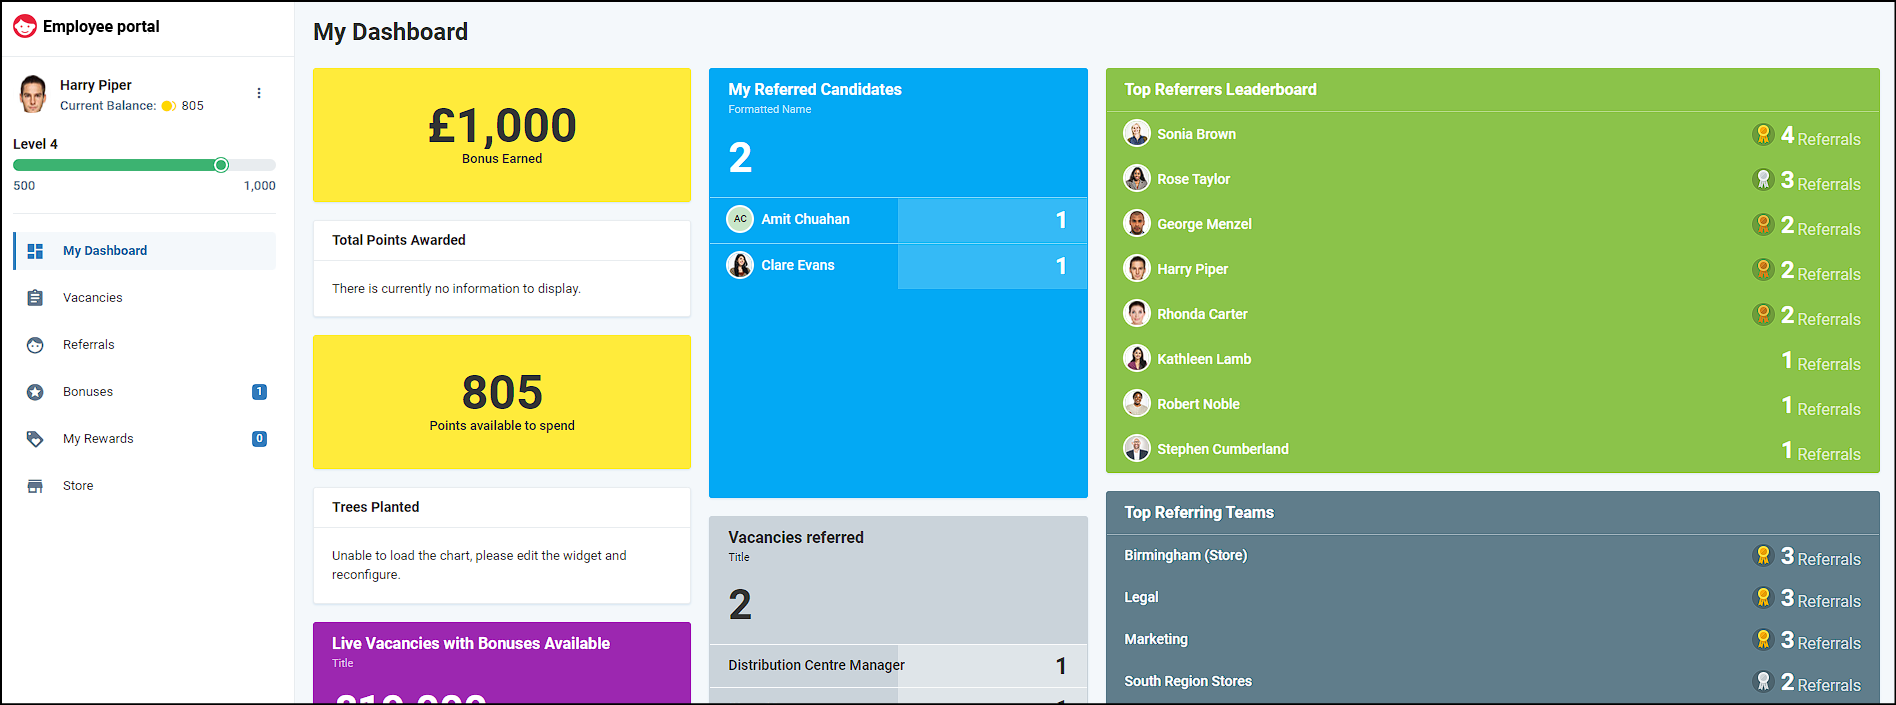Viewport: 1896px width, 705px height.
Task: Click the Bonuses notification badge
Action: (259, 392)
